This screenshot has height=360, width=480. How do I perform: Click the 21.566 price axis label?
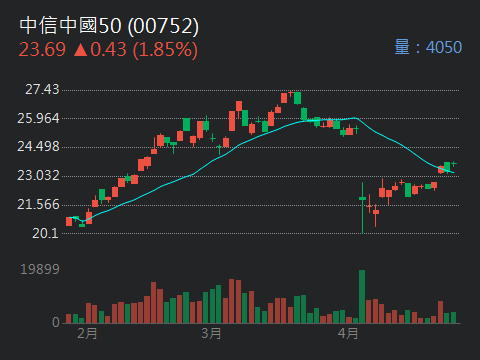pos(38,204)
